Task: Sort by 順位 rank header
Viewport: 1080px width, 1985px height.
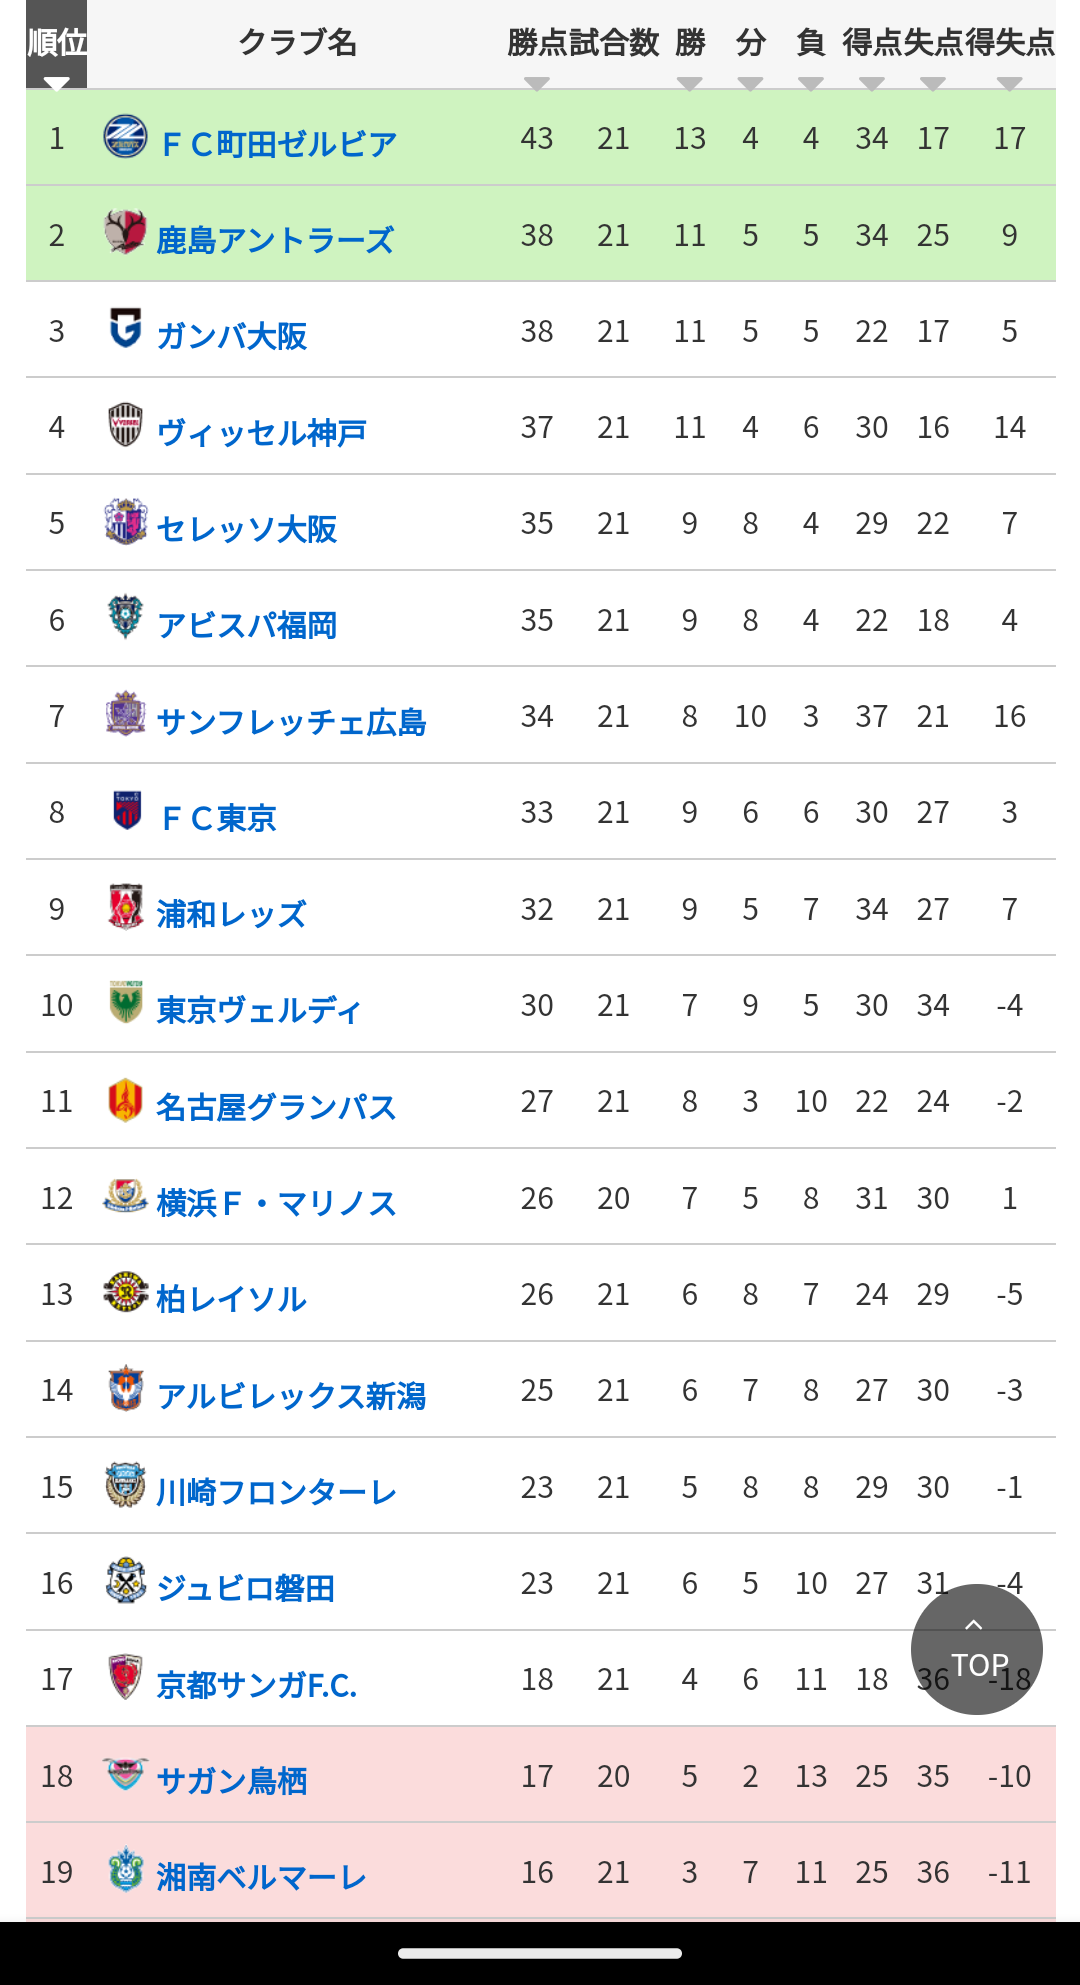Action: 57,44
